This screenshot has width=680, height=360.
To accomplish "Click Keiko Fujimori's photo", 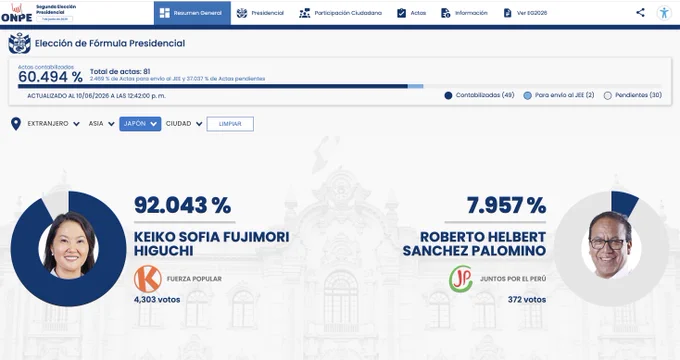I will click(x=69, y=246).
